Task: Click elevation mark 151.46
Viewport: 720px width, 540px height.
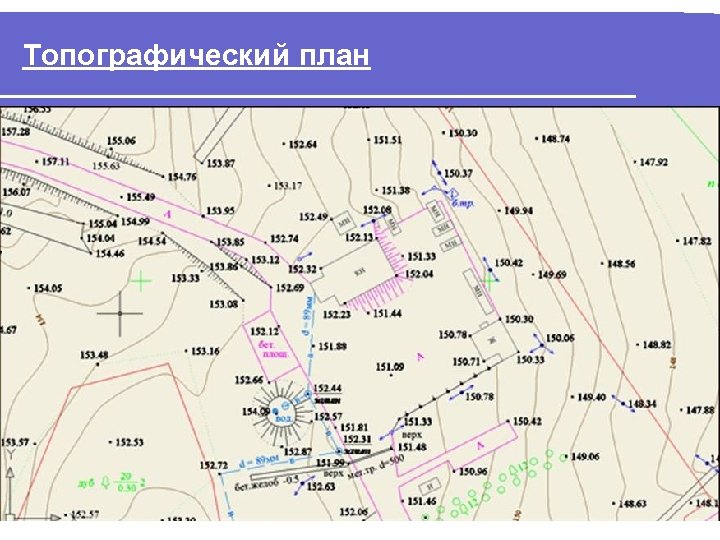Action: coord(422,501)
